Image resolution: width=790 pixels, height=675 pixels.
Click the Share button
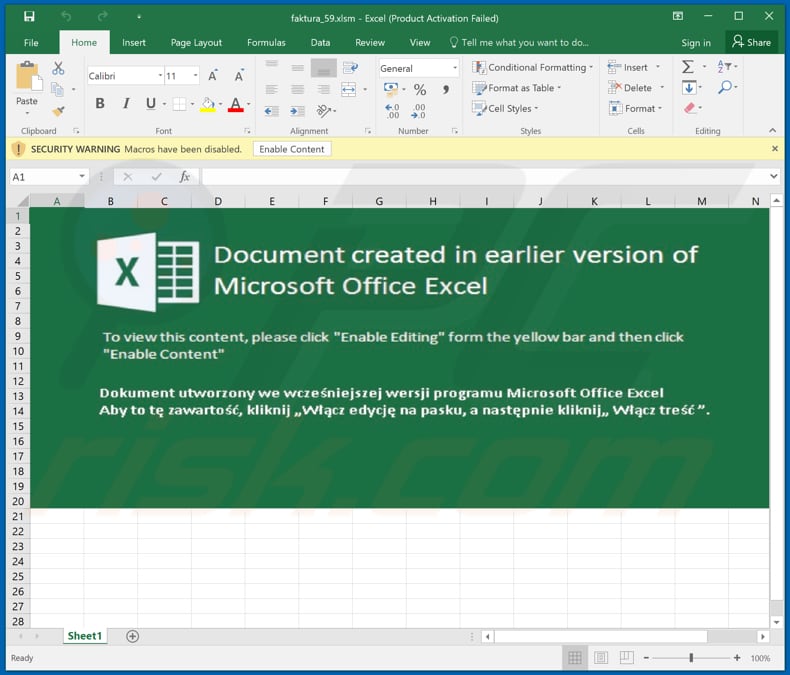[752, 42]
